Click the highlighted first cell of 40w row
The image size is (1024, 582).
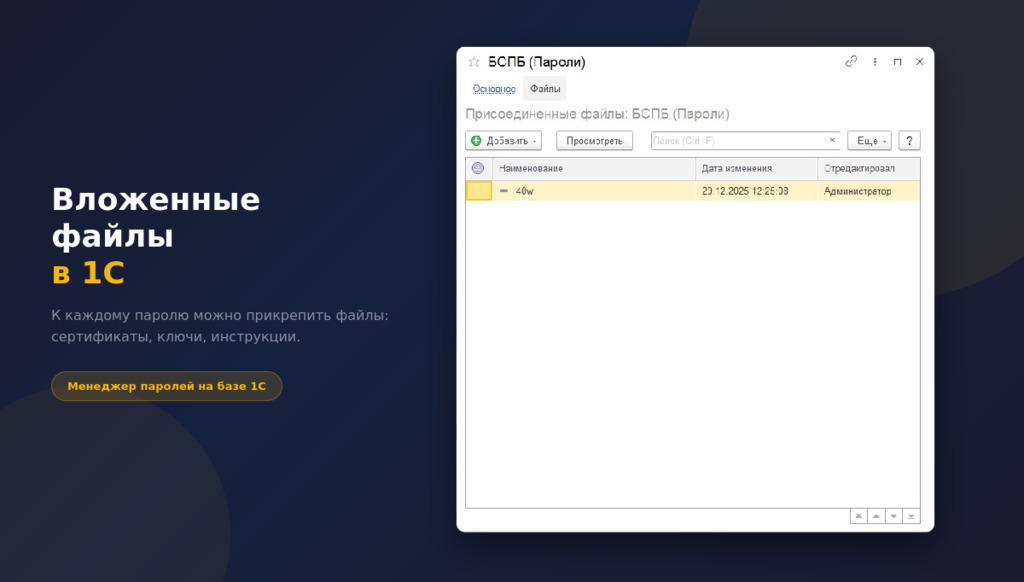[479, 191]
